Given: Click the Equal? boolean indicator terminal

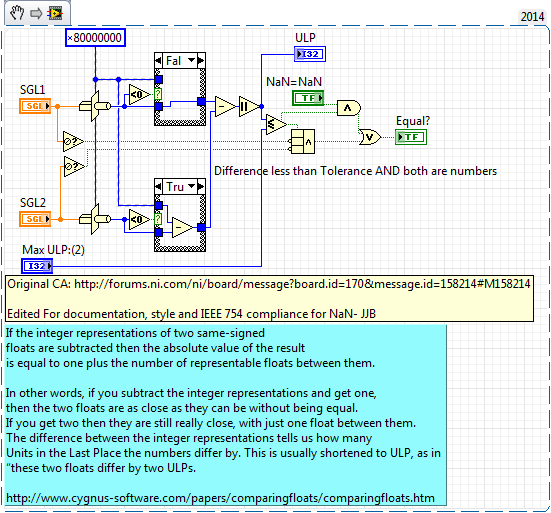Looking at the screenshot, I should coord(411,137).
